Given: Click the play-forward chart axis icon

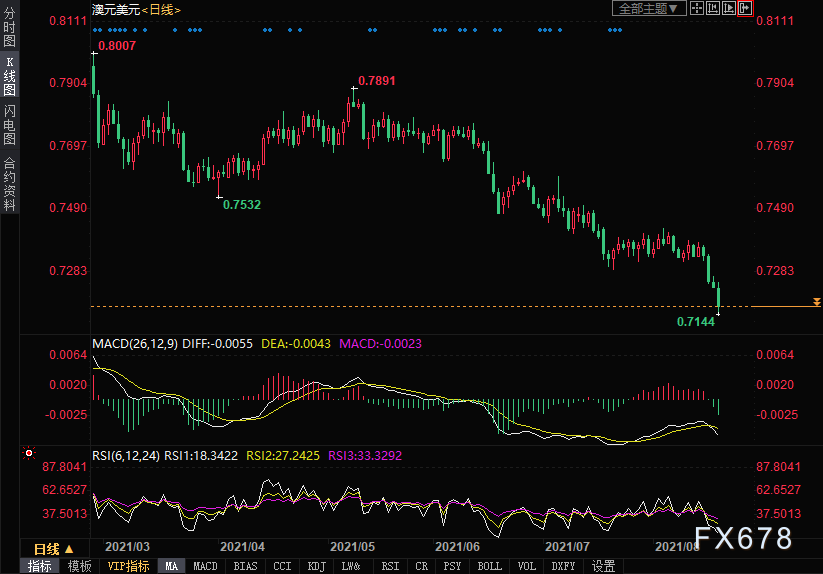Looking at the screenshot, I should click(729, 8).
